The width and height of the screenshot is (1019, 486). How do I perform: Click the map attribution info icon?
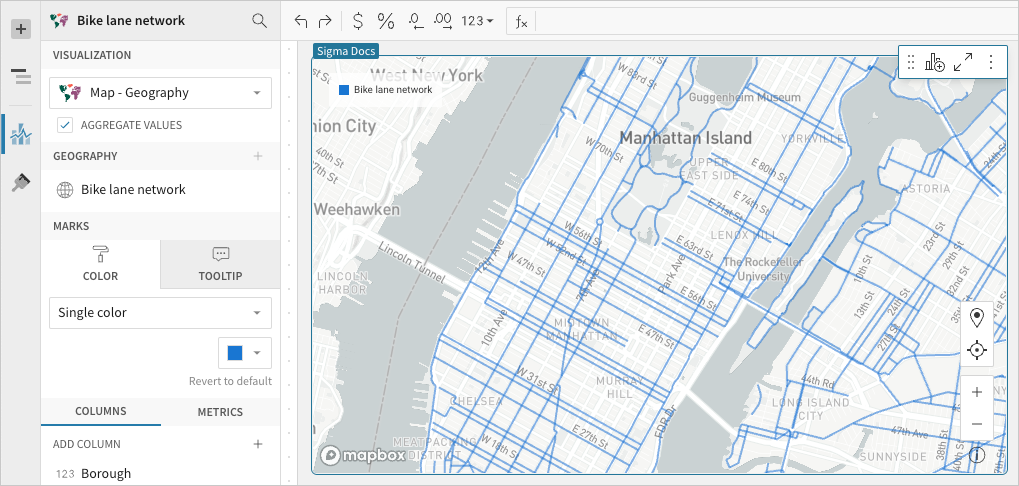[x=977, y=454]
